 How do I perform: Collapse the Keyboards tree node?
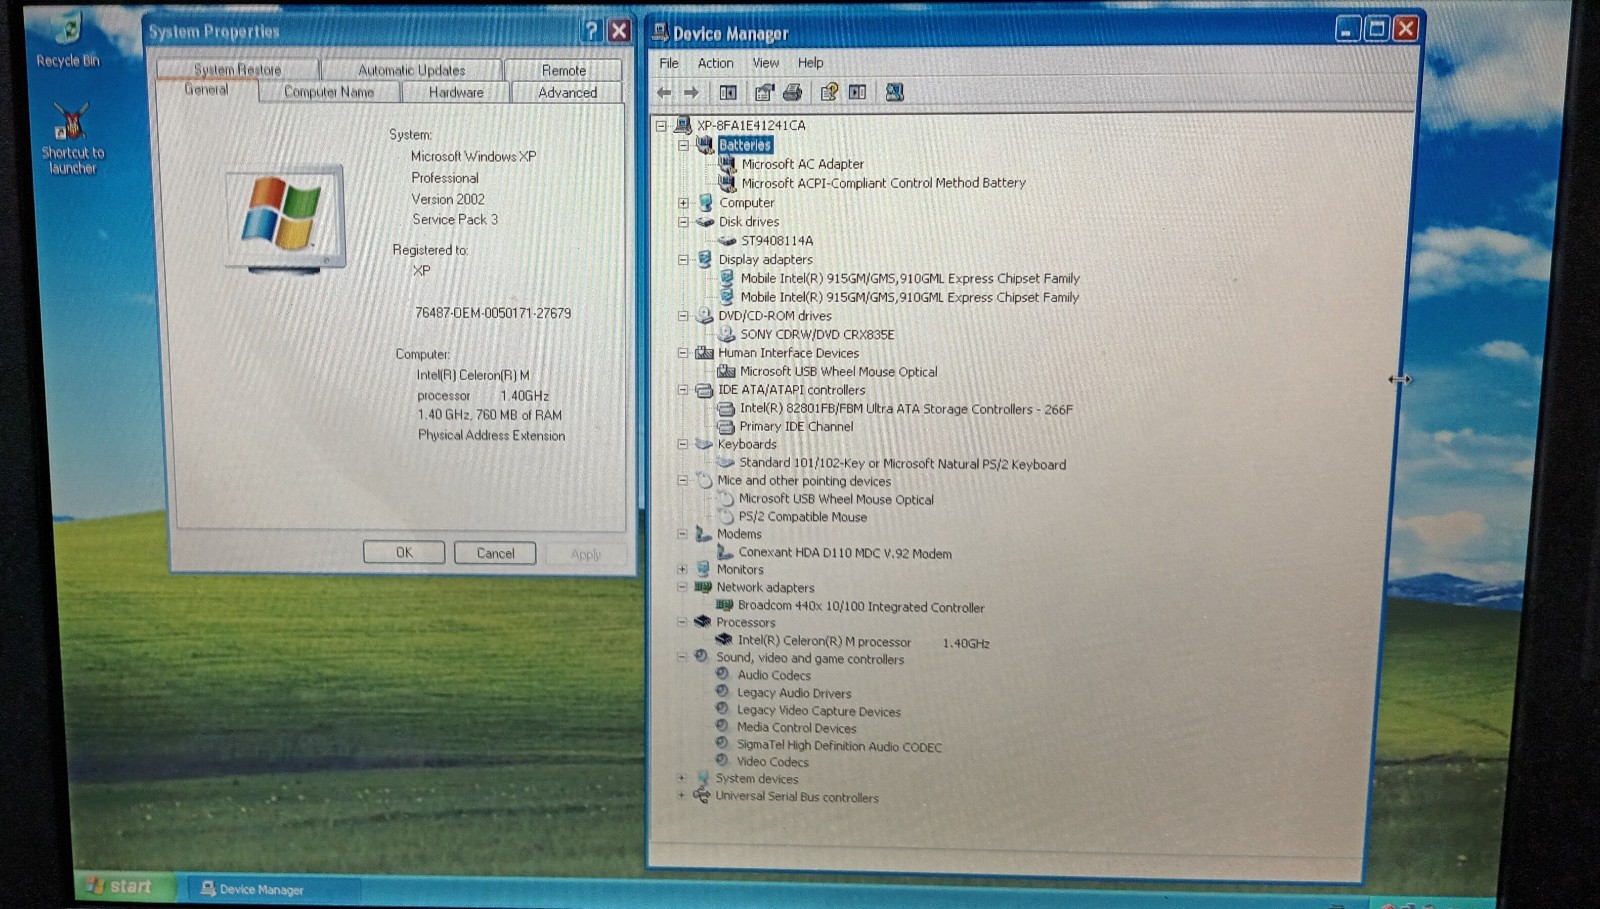683,444
